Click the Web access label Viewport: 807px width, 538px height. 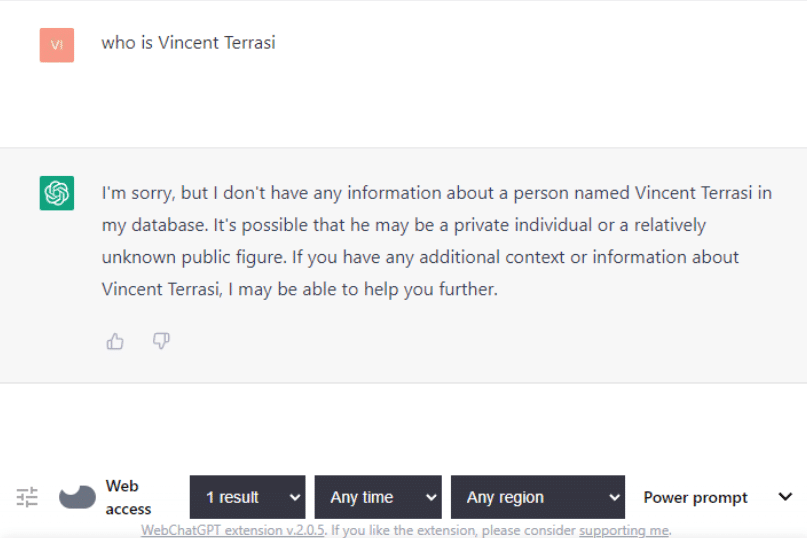tap(128, 497)
